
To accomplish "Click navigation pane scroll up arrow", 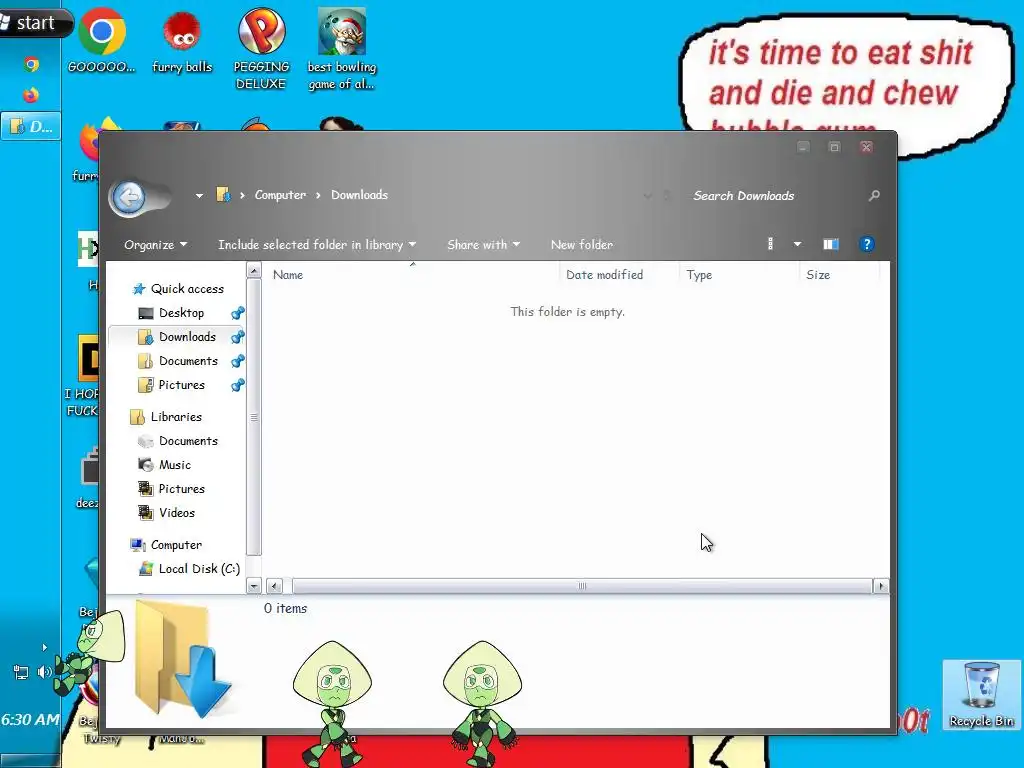I will pos(254,270).
